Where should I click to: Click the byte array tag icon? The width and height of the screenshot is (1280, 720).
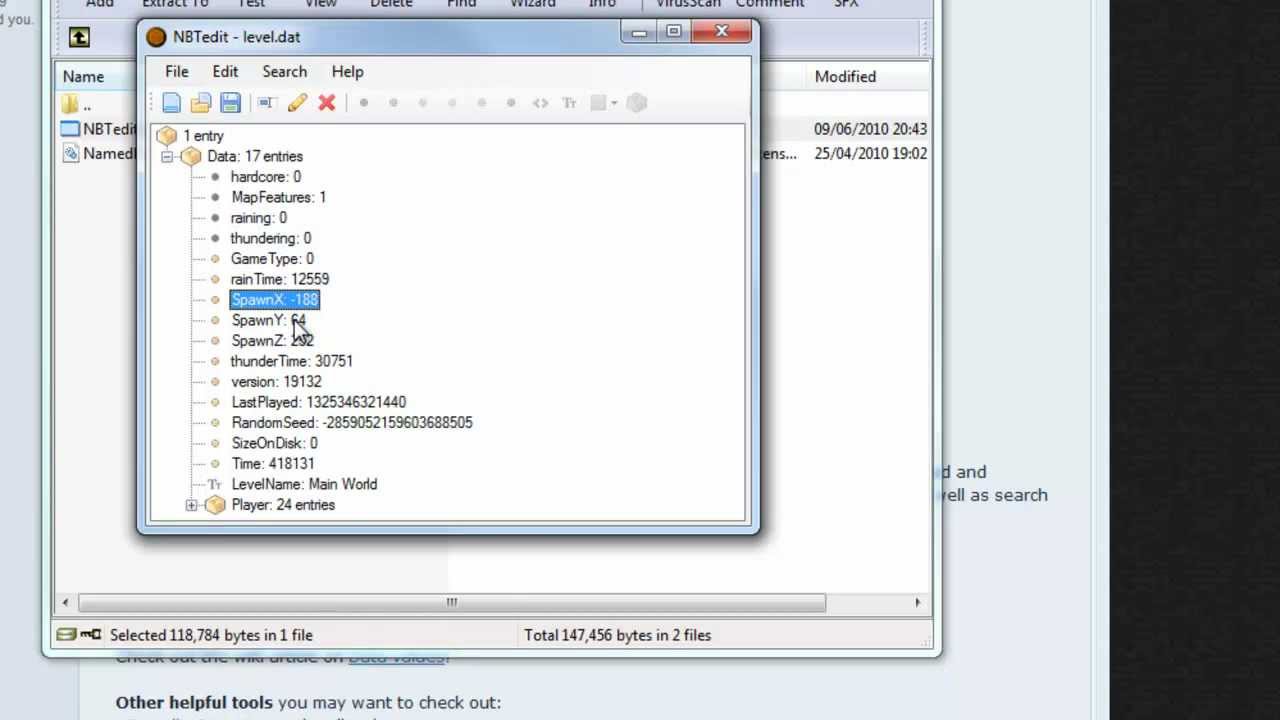pos(540,103)
